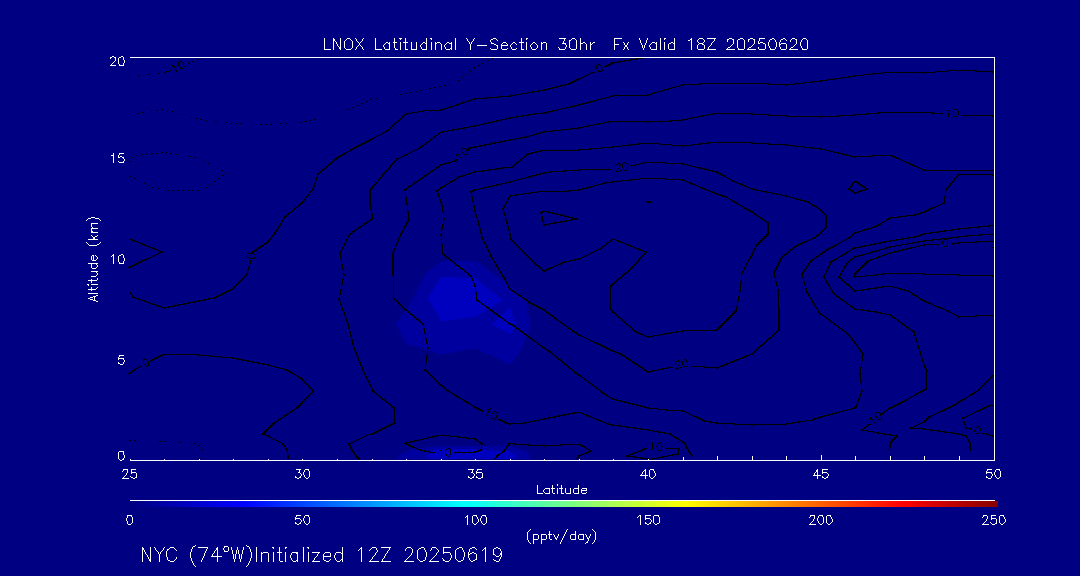Viewport: 1080px width, 576px height.
Task: Select altitude axis tick label 10
Action: point(116,260)
